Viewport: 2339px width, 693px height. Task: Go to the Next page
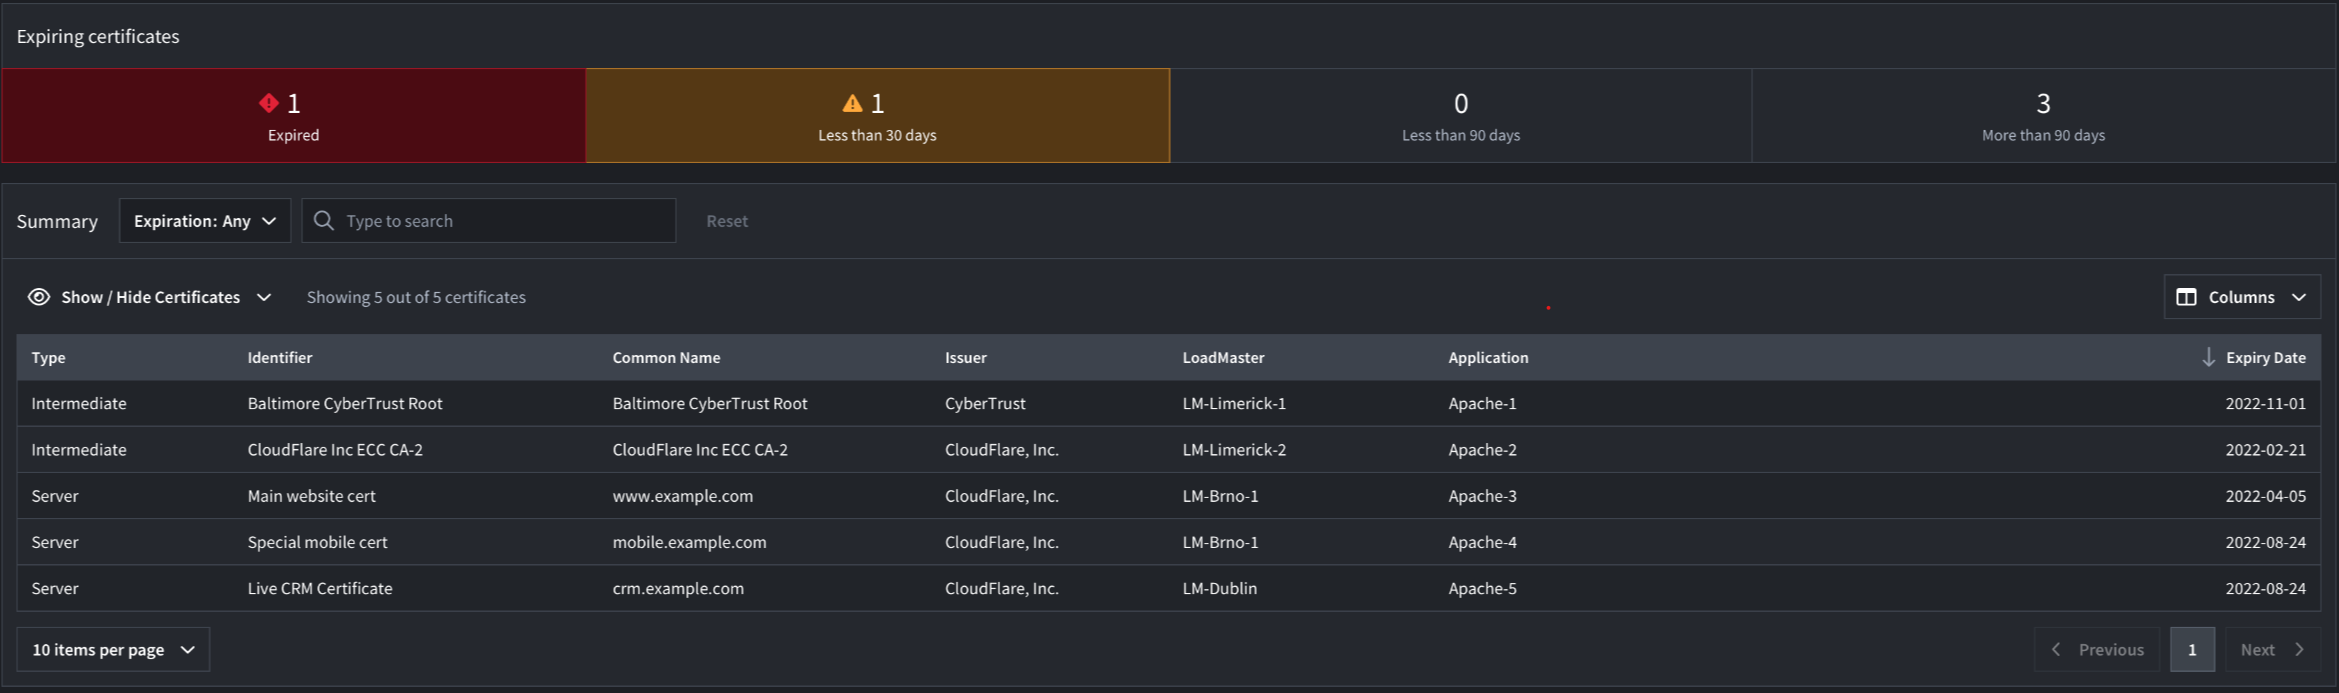click(2273, 650)
